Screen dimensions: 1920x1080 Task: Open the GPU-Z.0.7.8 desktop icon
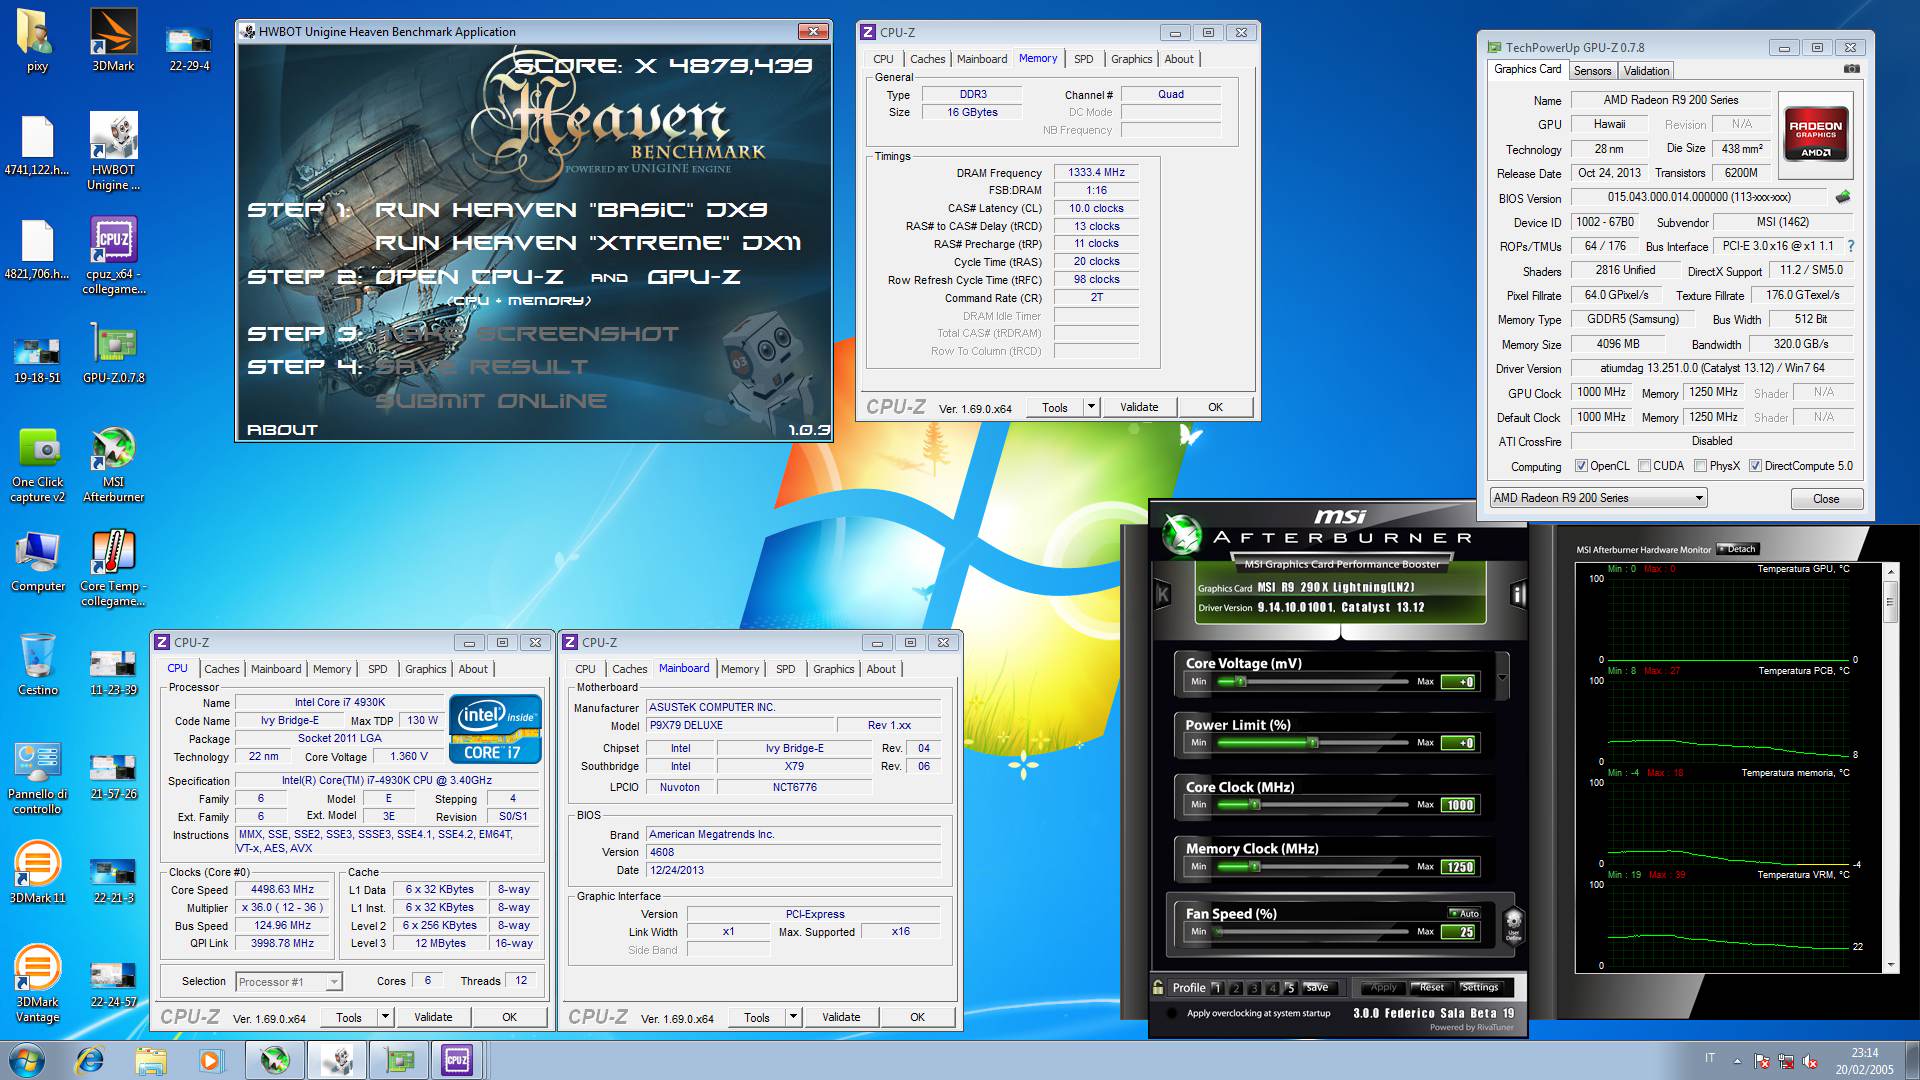tap(113, 352)
